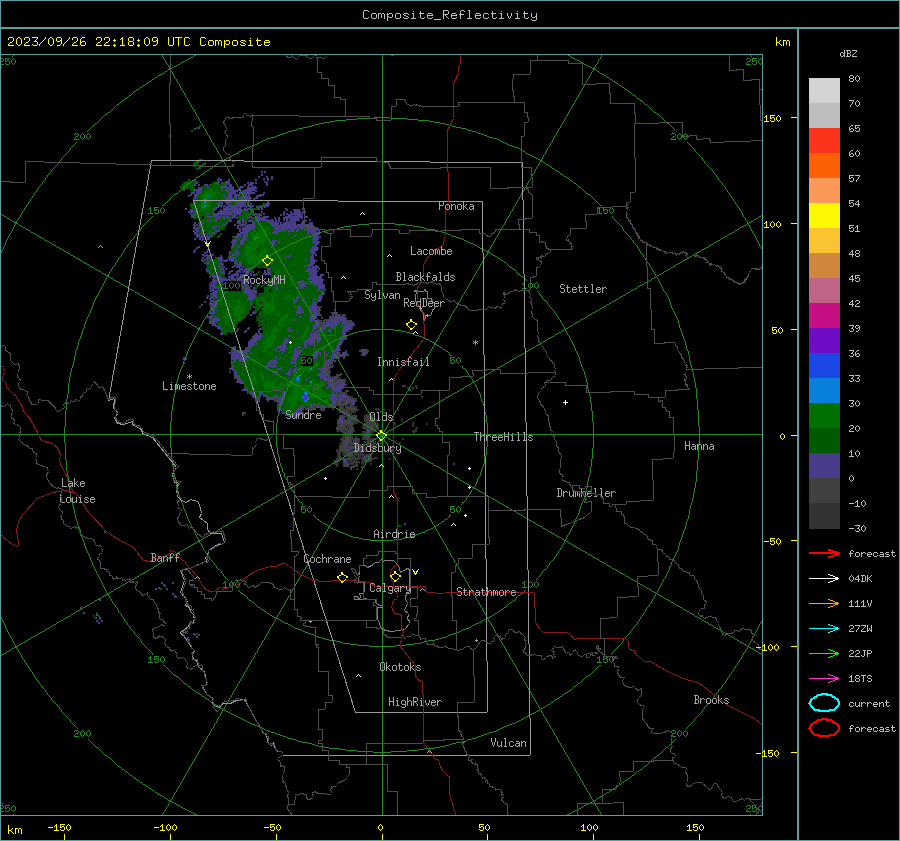Click the cyan 27ZW arrow in legend
900x841 pixels.
coord(824,629)
